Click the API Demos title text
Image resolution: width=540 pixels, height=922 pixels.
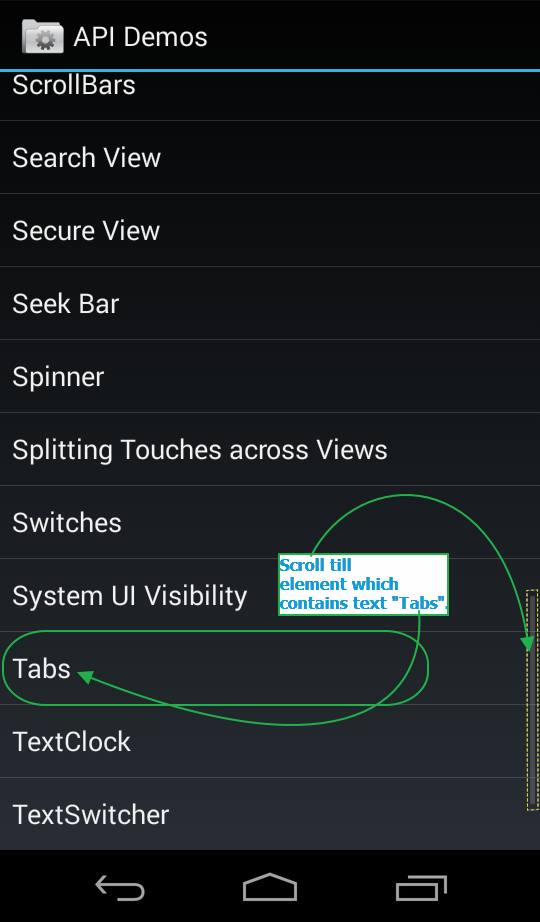141,37
